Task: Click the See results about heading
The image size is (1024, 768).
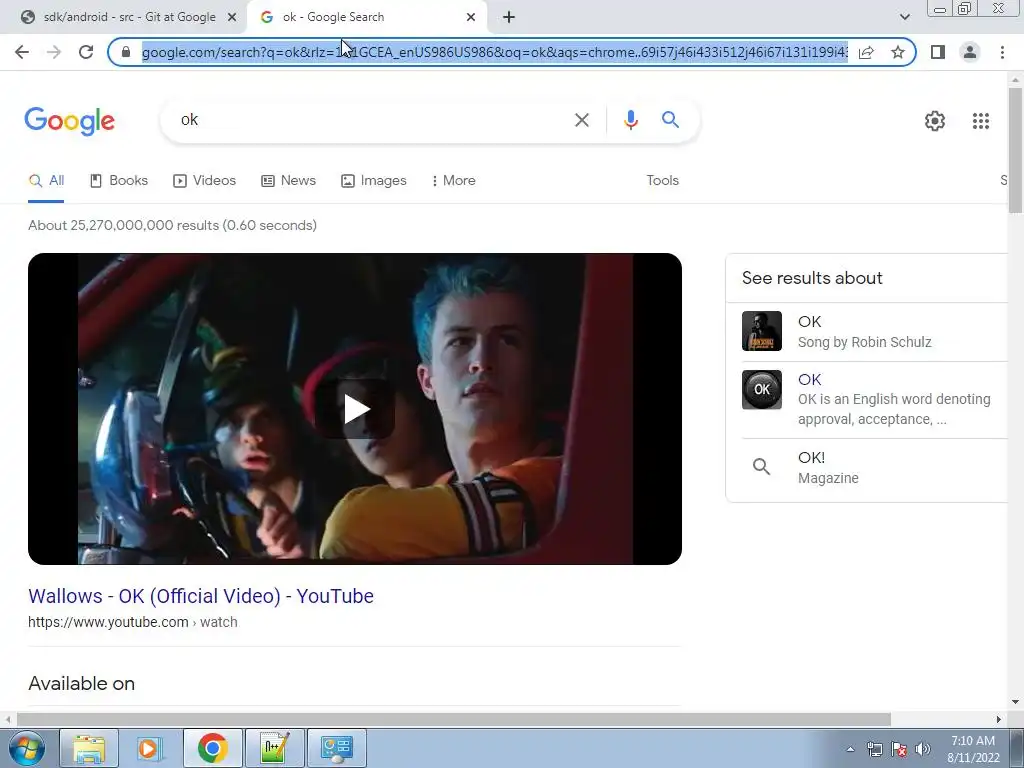Action: (812, 278)
